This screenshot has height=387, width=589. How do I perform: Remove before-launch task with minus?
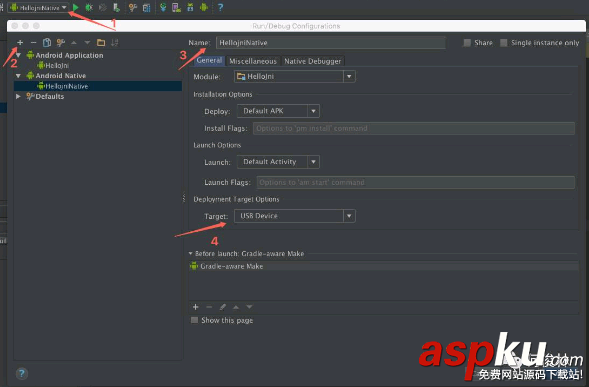(x=209, y=307)
